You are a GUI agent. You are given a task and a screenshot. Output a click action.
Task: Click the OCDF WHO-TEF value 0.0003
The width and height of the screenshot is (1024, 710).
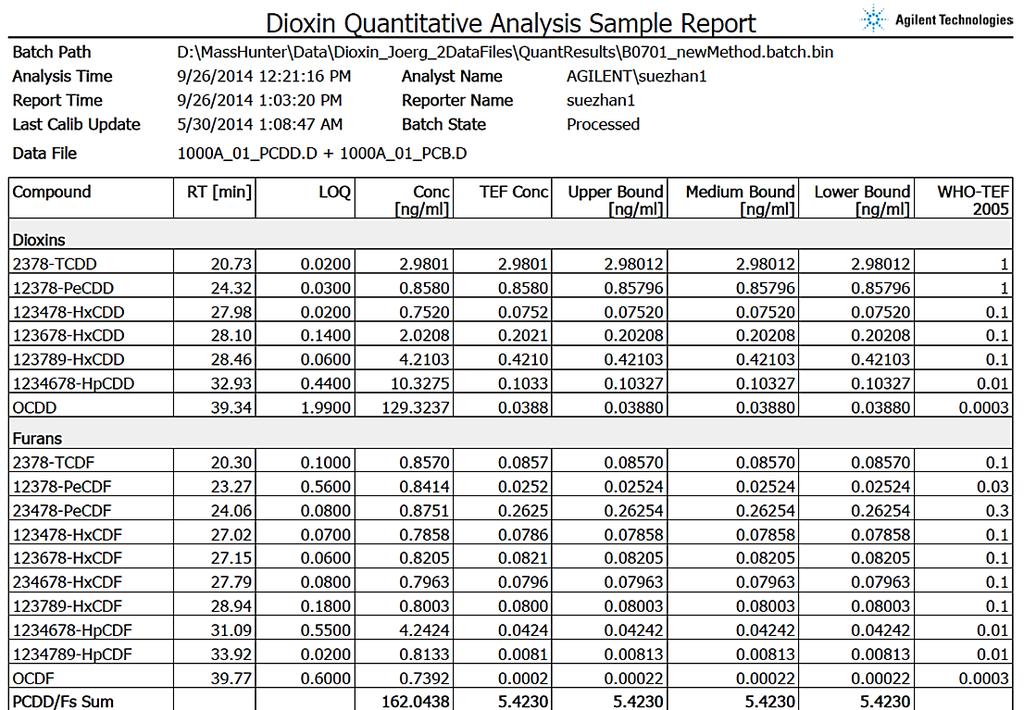coord(984,679)
